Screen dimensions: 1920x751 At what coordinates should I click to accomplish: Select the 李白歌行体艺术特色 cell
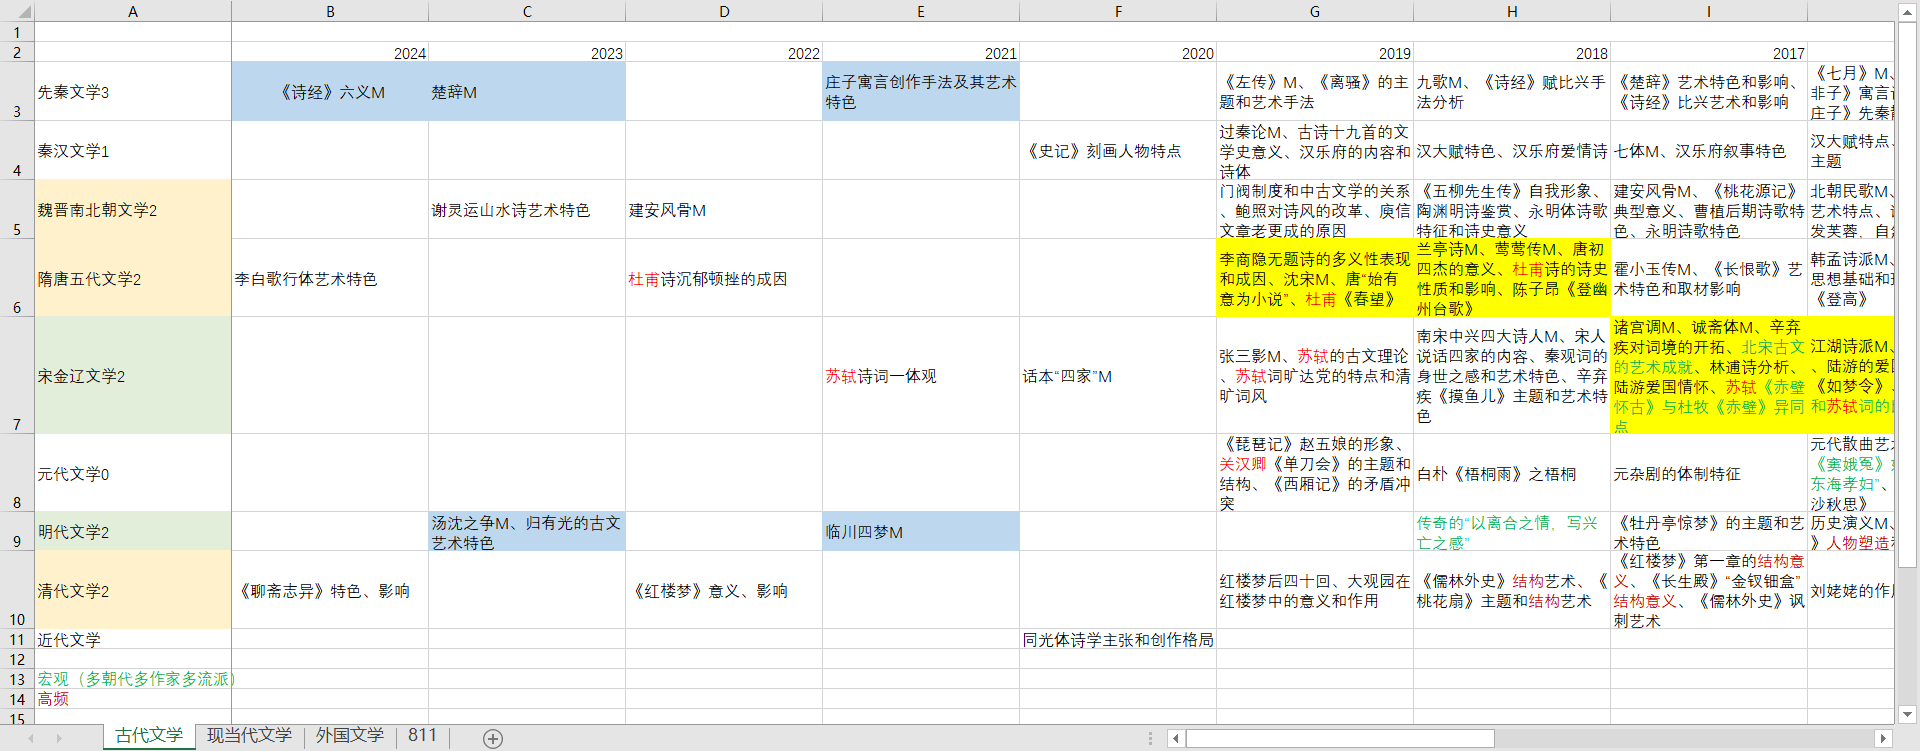click(x=329, y=279)
